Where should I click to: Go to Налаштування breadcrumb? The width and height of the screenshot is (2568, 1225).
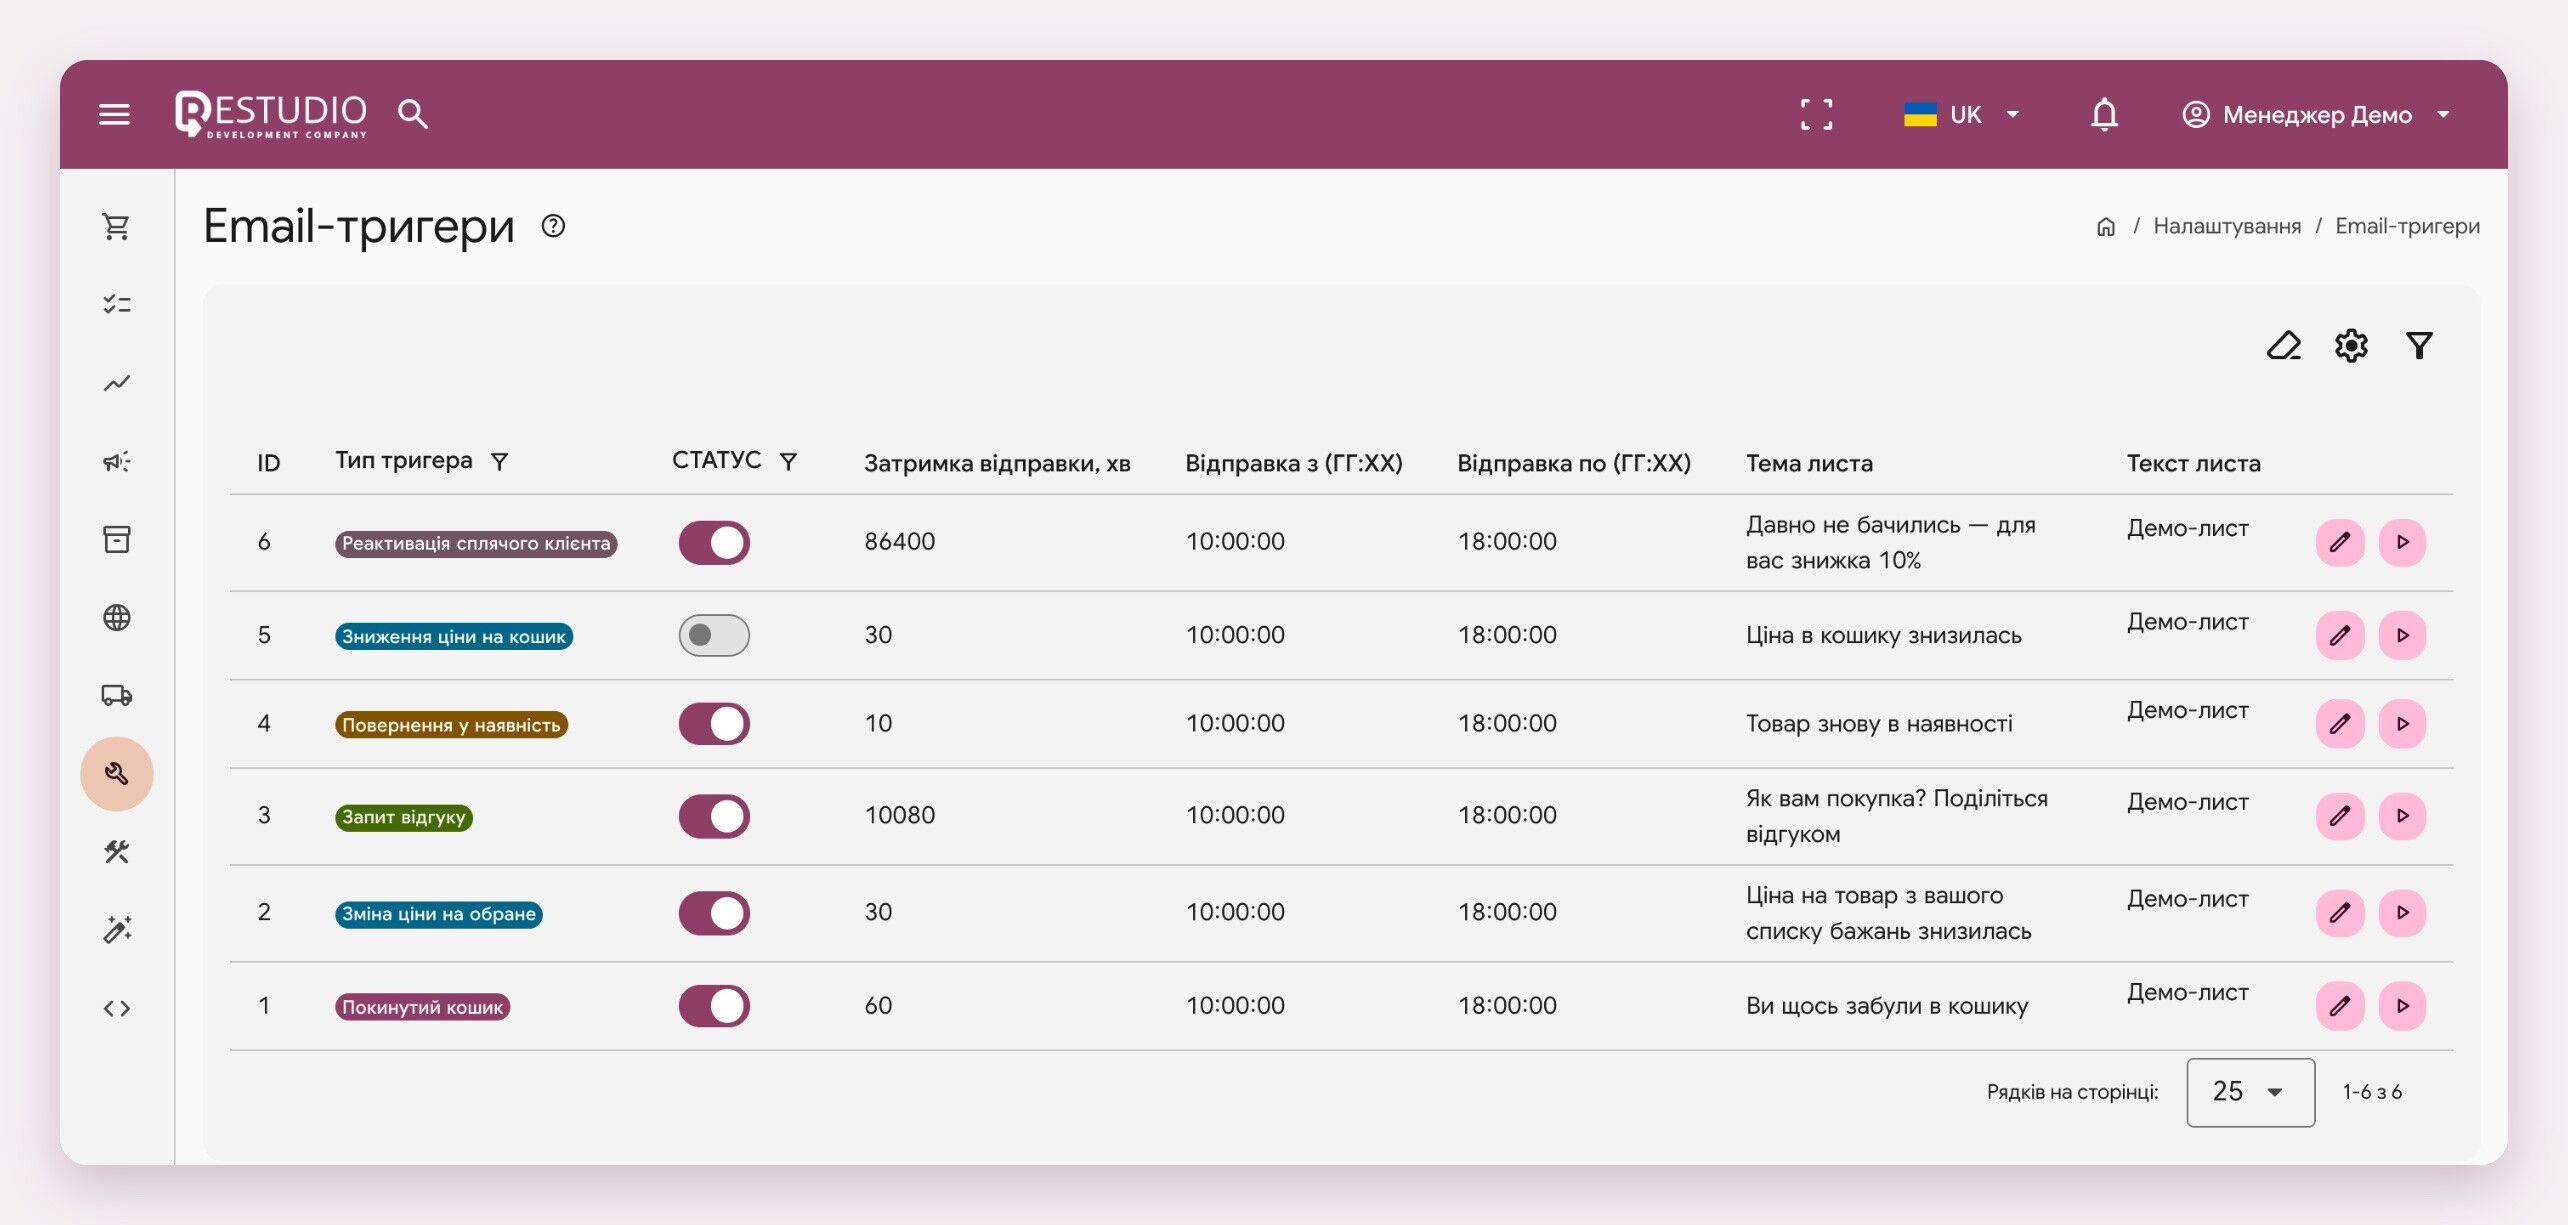2227,226
